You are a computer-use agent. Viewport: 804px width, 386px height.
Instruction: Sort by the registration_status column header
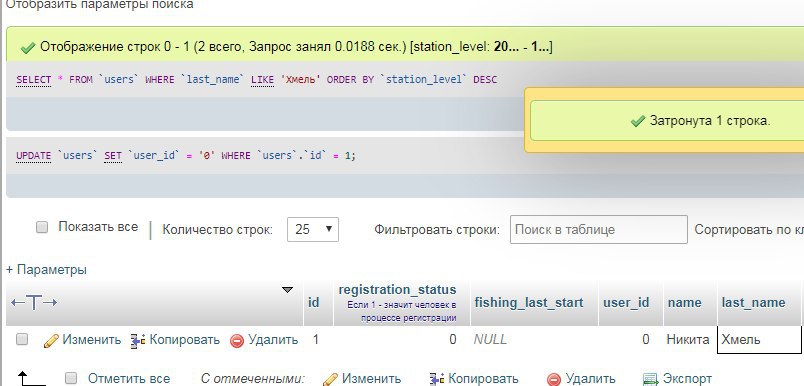coord(397,289)
